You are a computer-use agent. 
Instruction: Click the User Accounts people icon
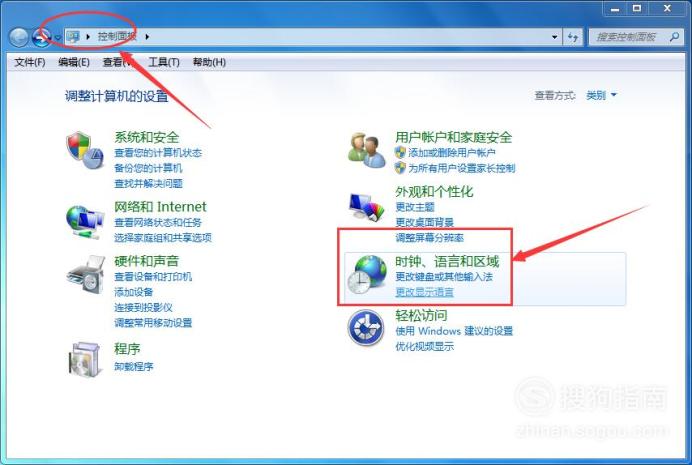366,150
